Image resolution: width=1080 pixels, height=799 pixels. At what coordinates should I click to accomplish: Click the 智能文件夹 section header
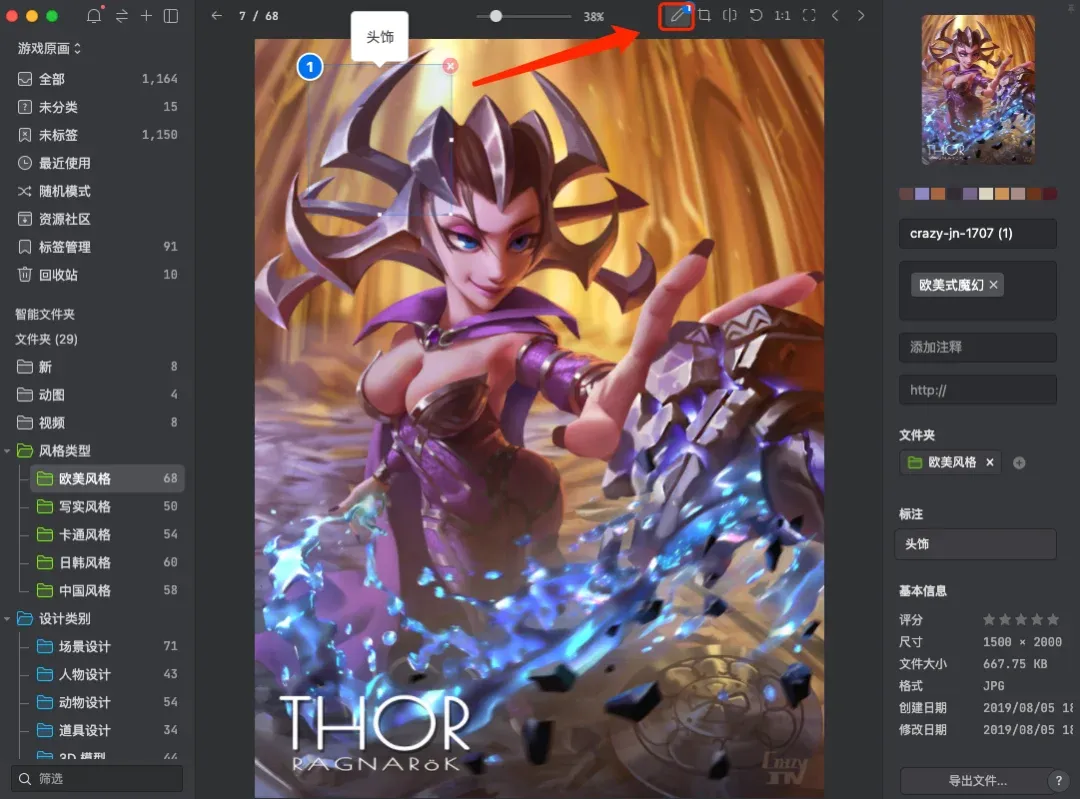tap(45, 315)
